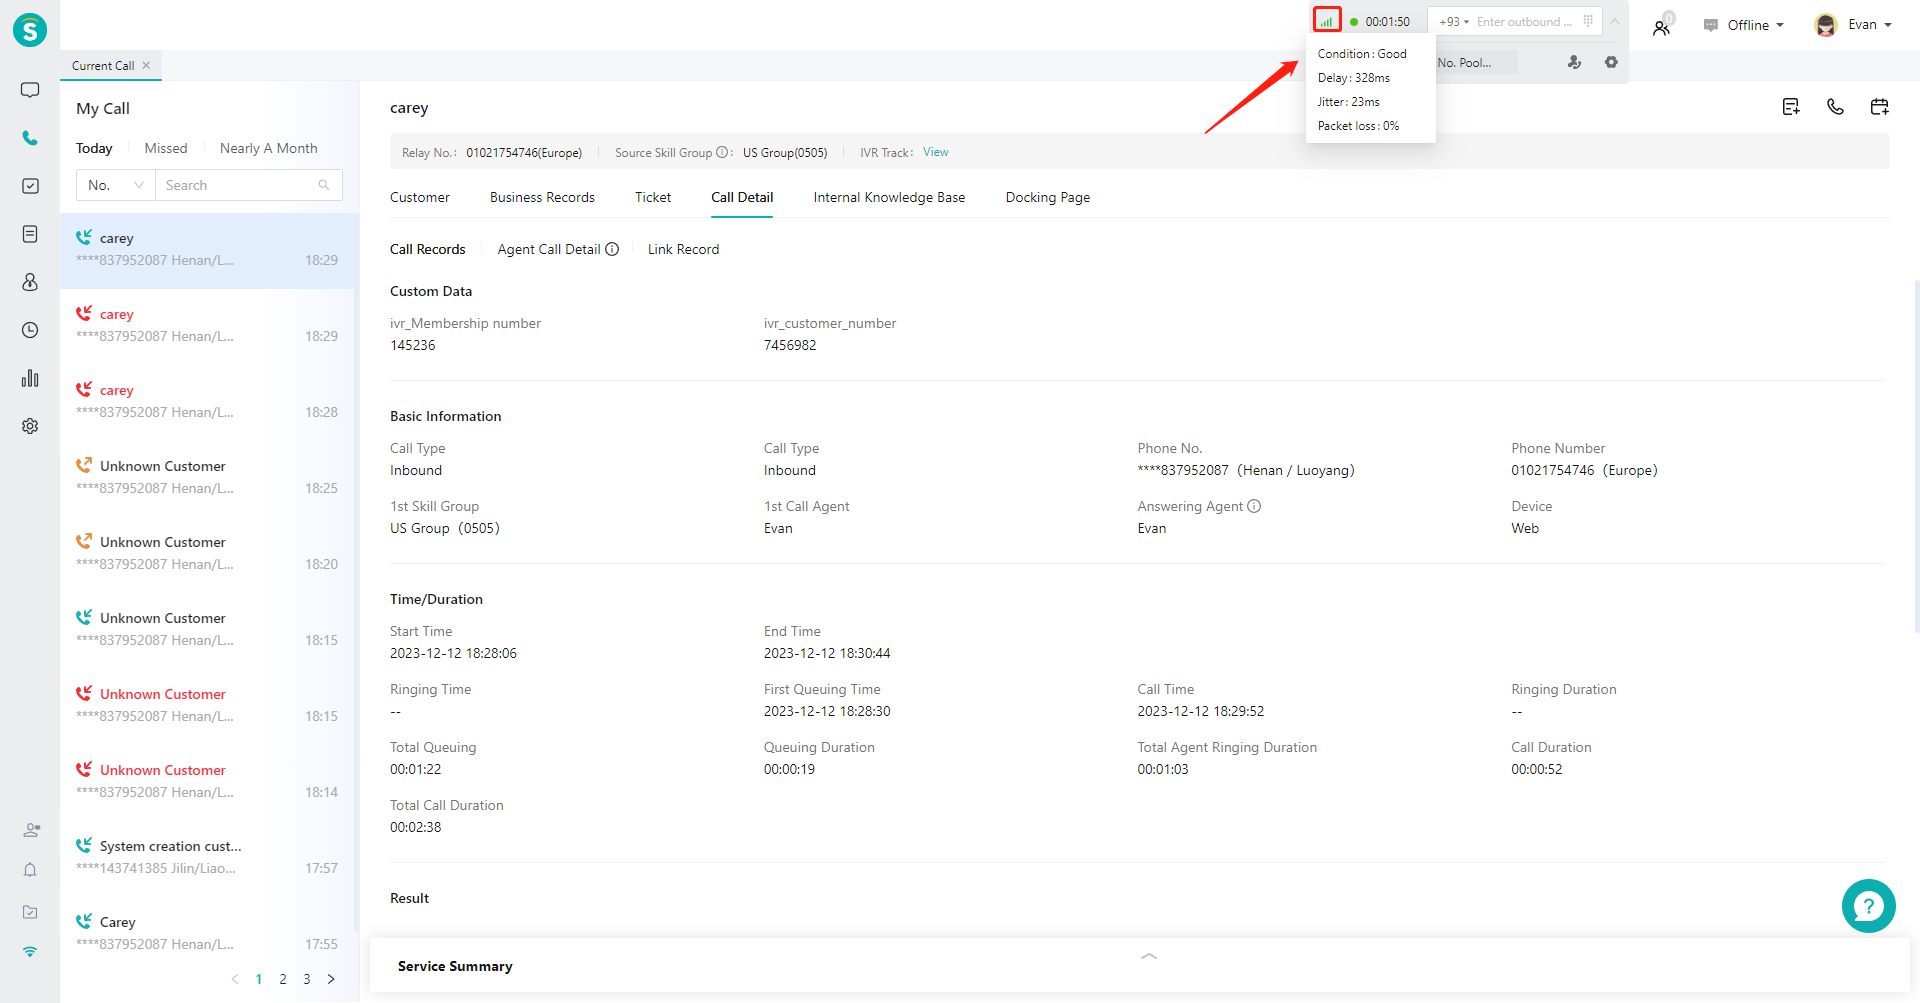Open the chat bubble sidebar icon
Viewport: 1920px width, 1003px height.
[30, 90]
